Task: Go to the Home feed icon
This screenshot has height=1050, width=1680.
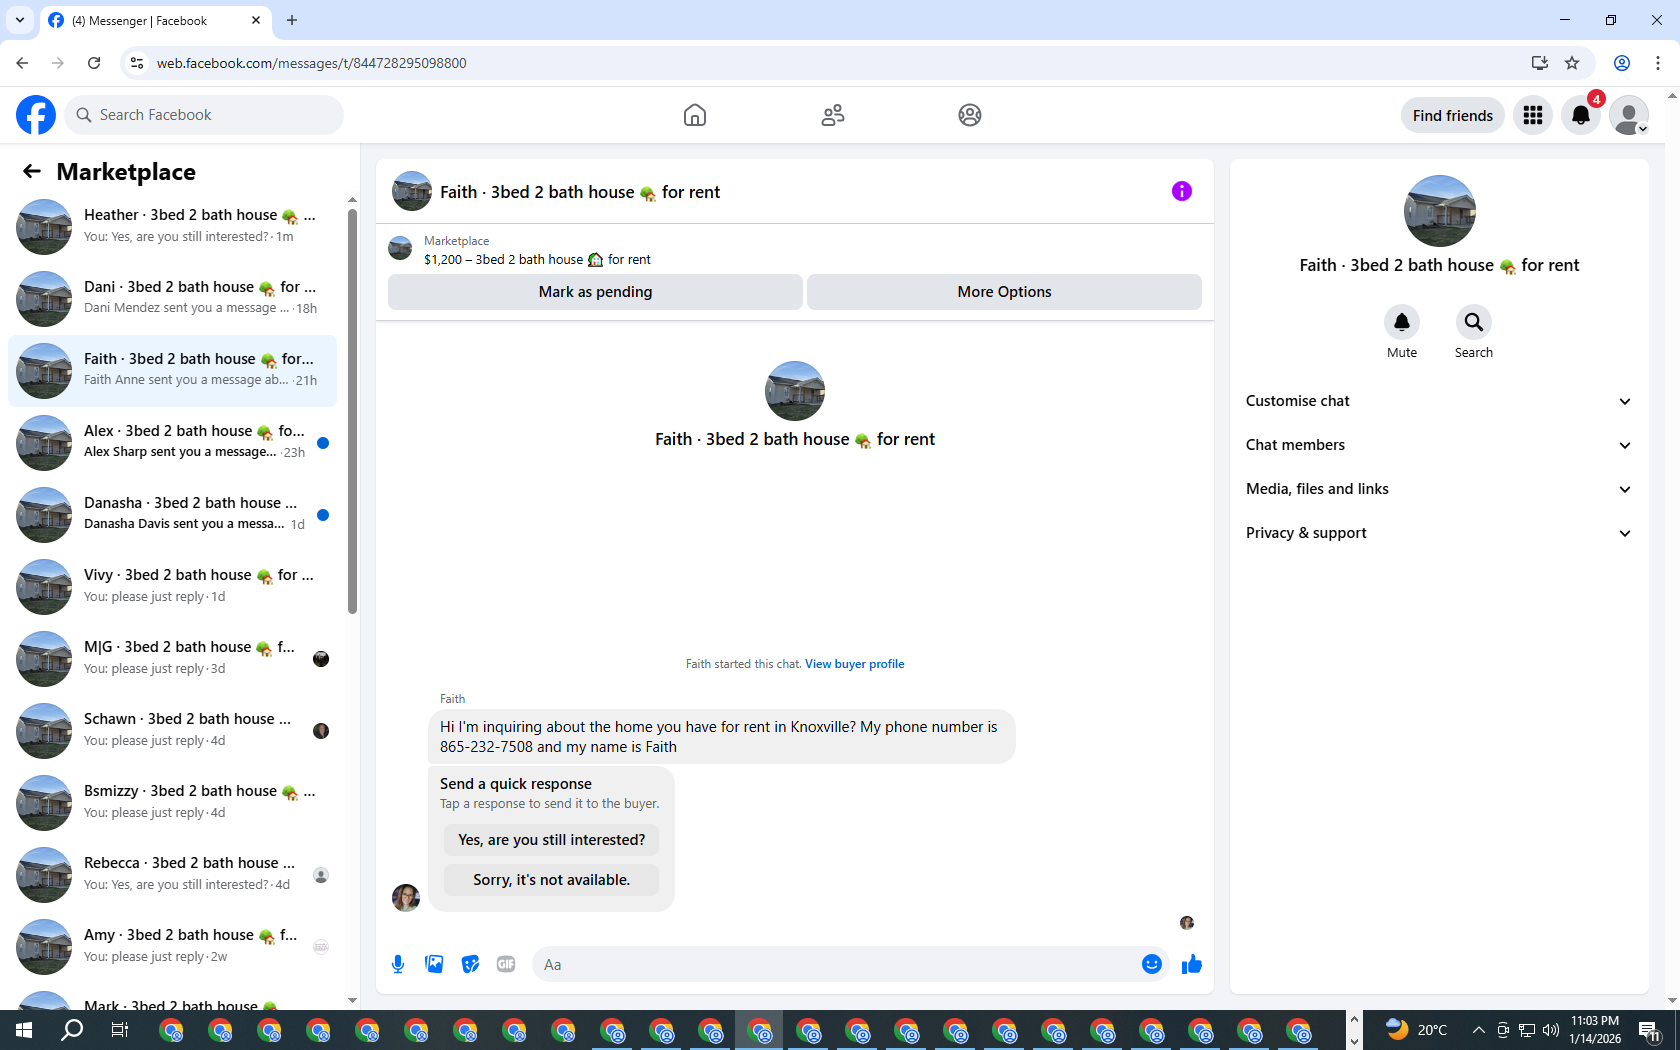Action: (x=695, y=115)
